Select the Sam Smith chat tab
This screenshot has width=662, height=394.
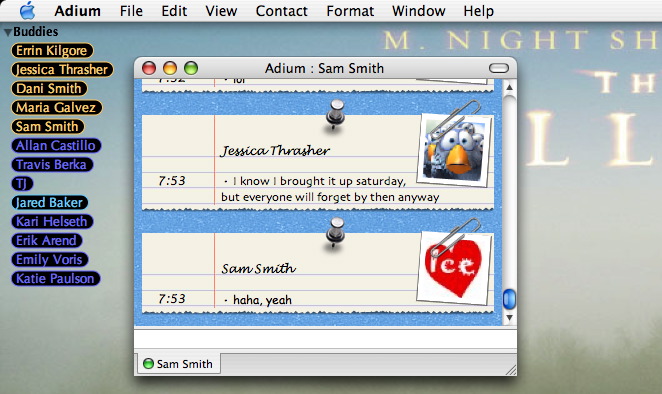pyautogui.click(x=179, y=364)
